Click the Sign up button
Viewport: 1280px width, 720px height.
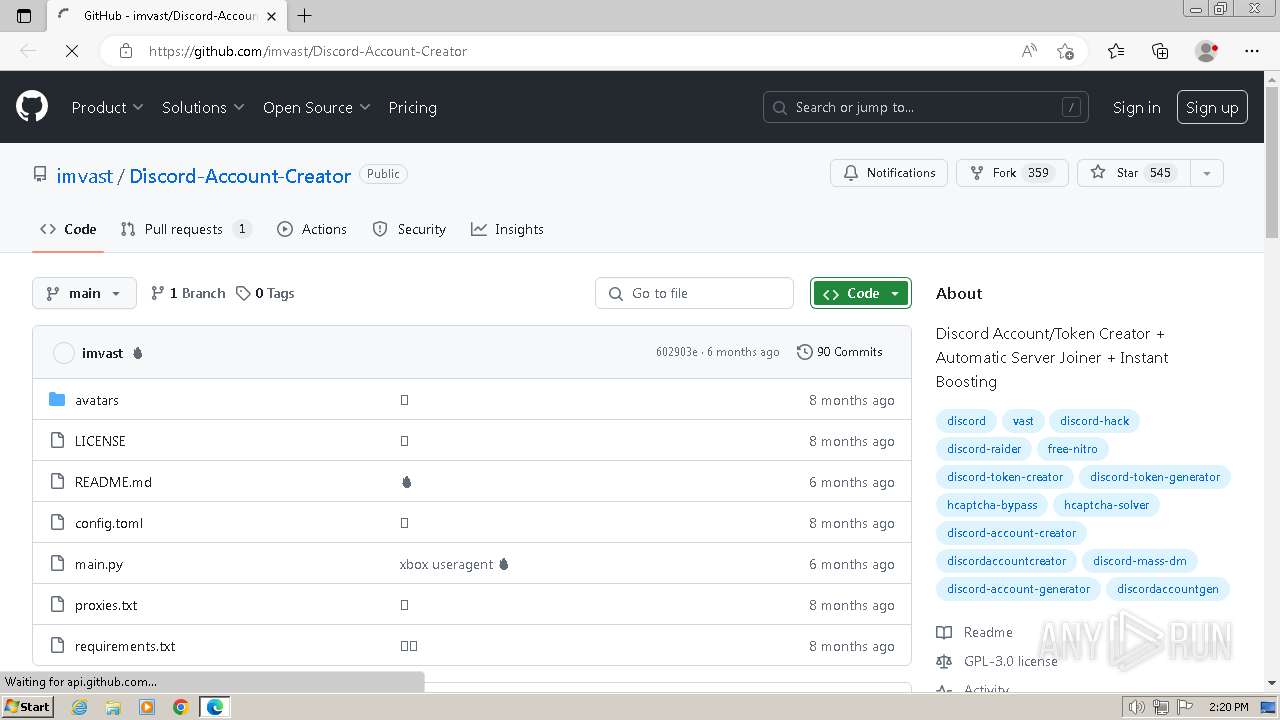[1212, 107]
